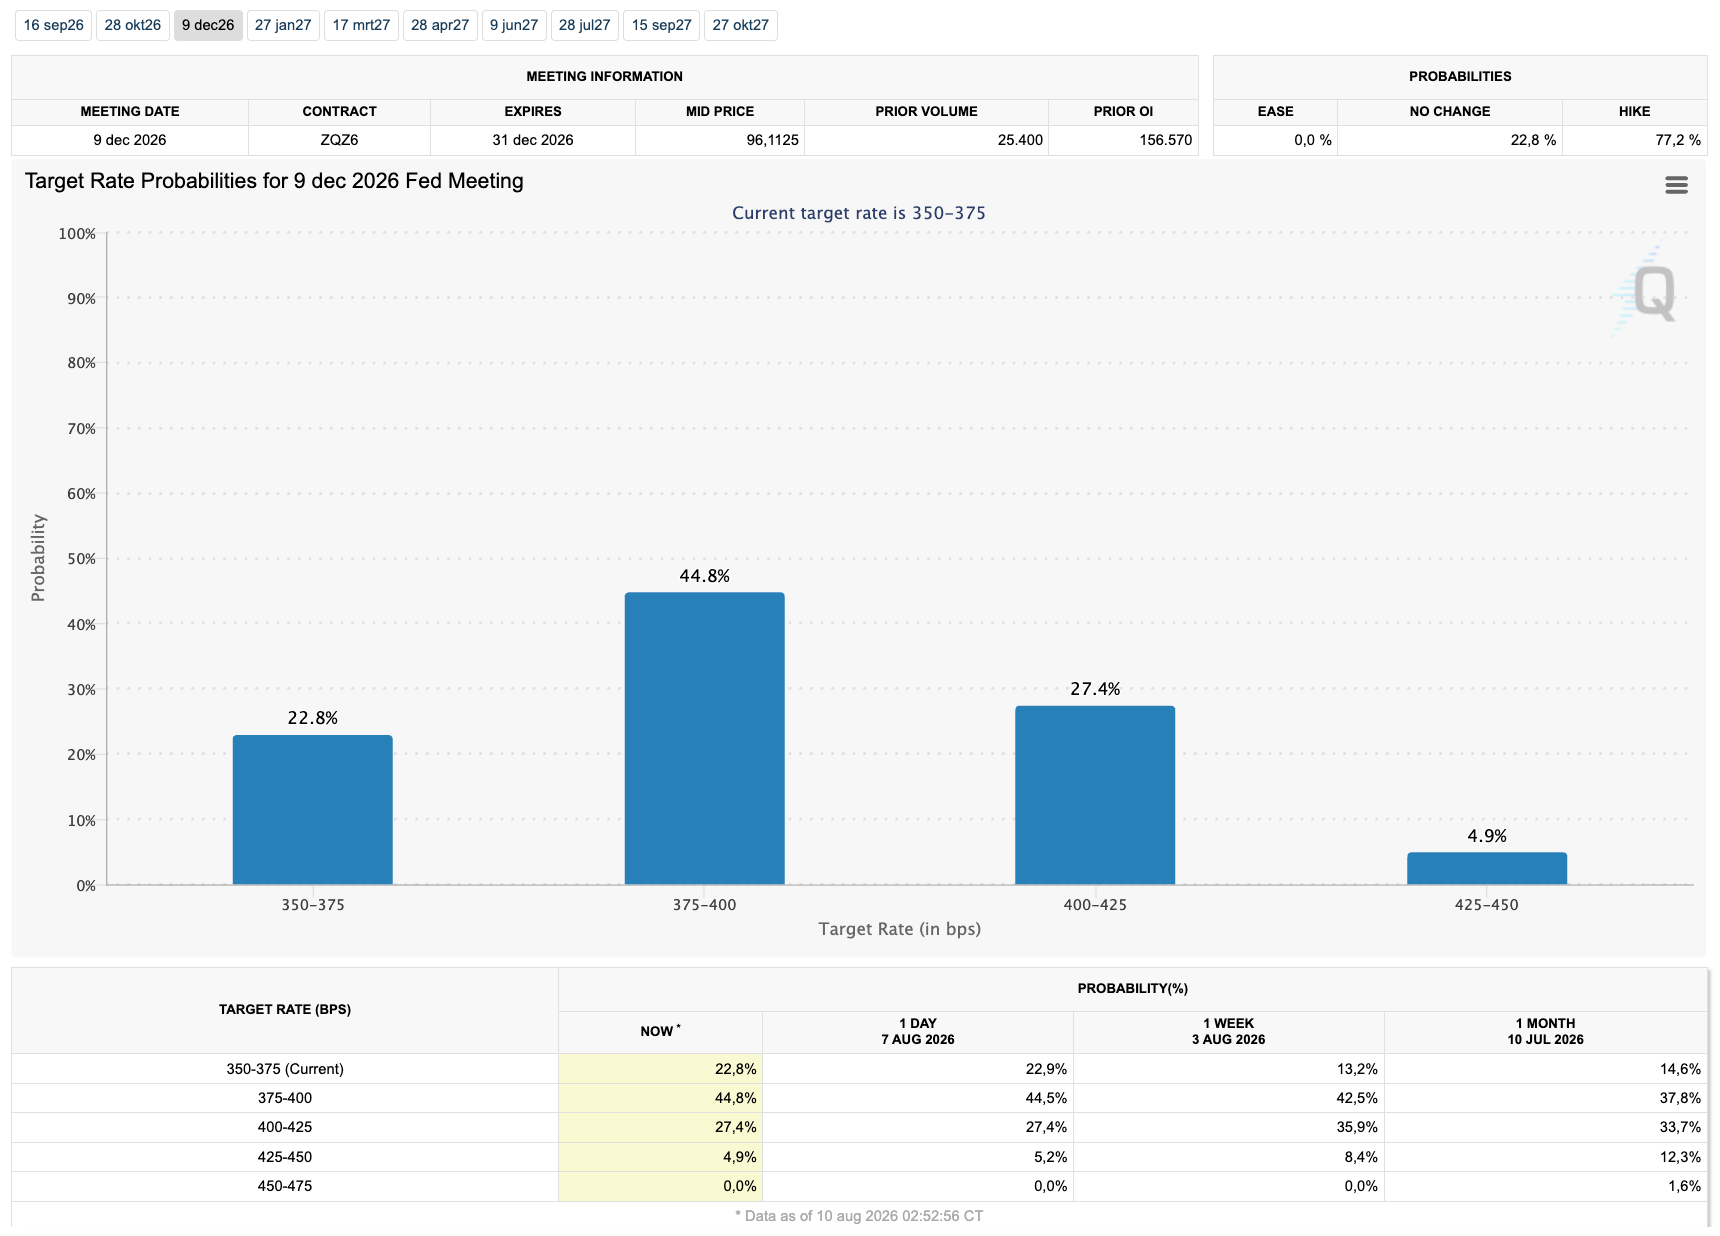Click the 350–375 bar in the chart
The height and width of the screenshot is (1236, 1720).
pyautogui.click(x=313, y=810)
